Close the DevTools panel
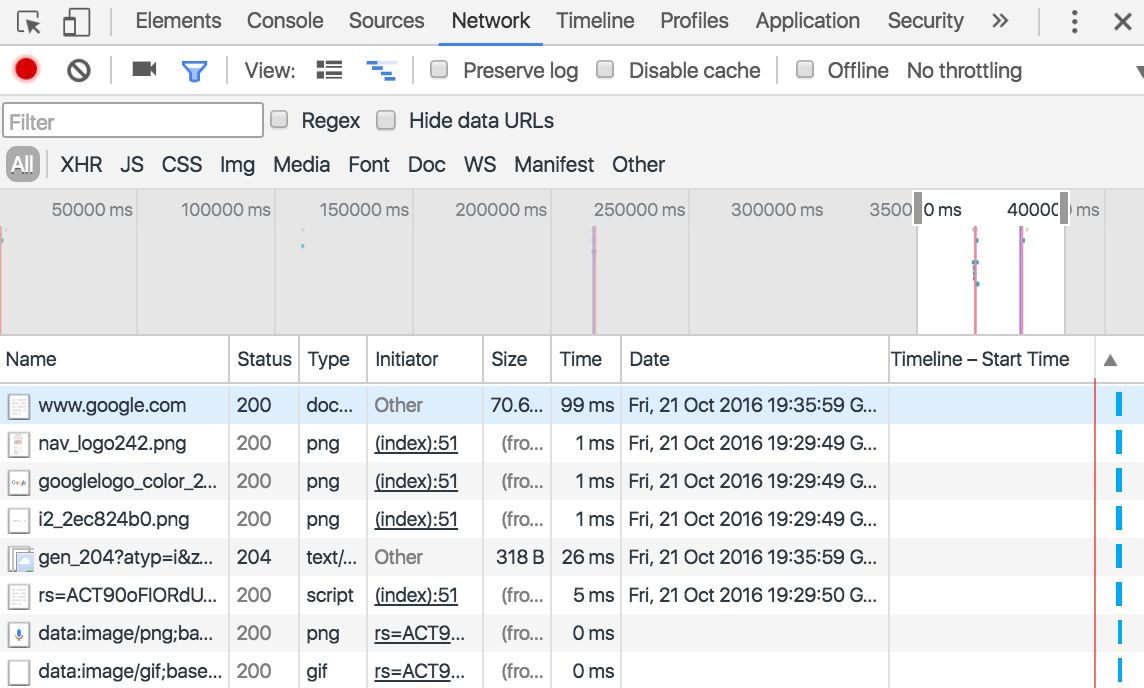Screen dimensions: 1144x688 (1123, 22)
